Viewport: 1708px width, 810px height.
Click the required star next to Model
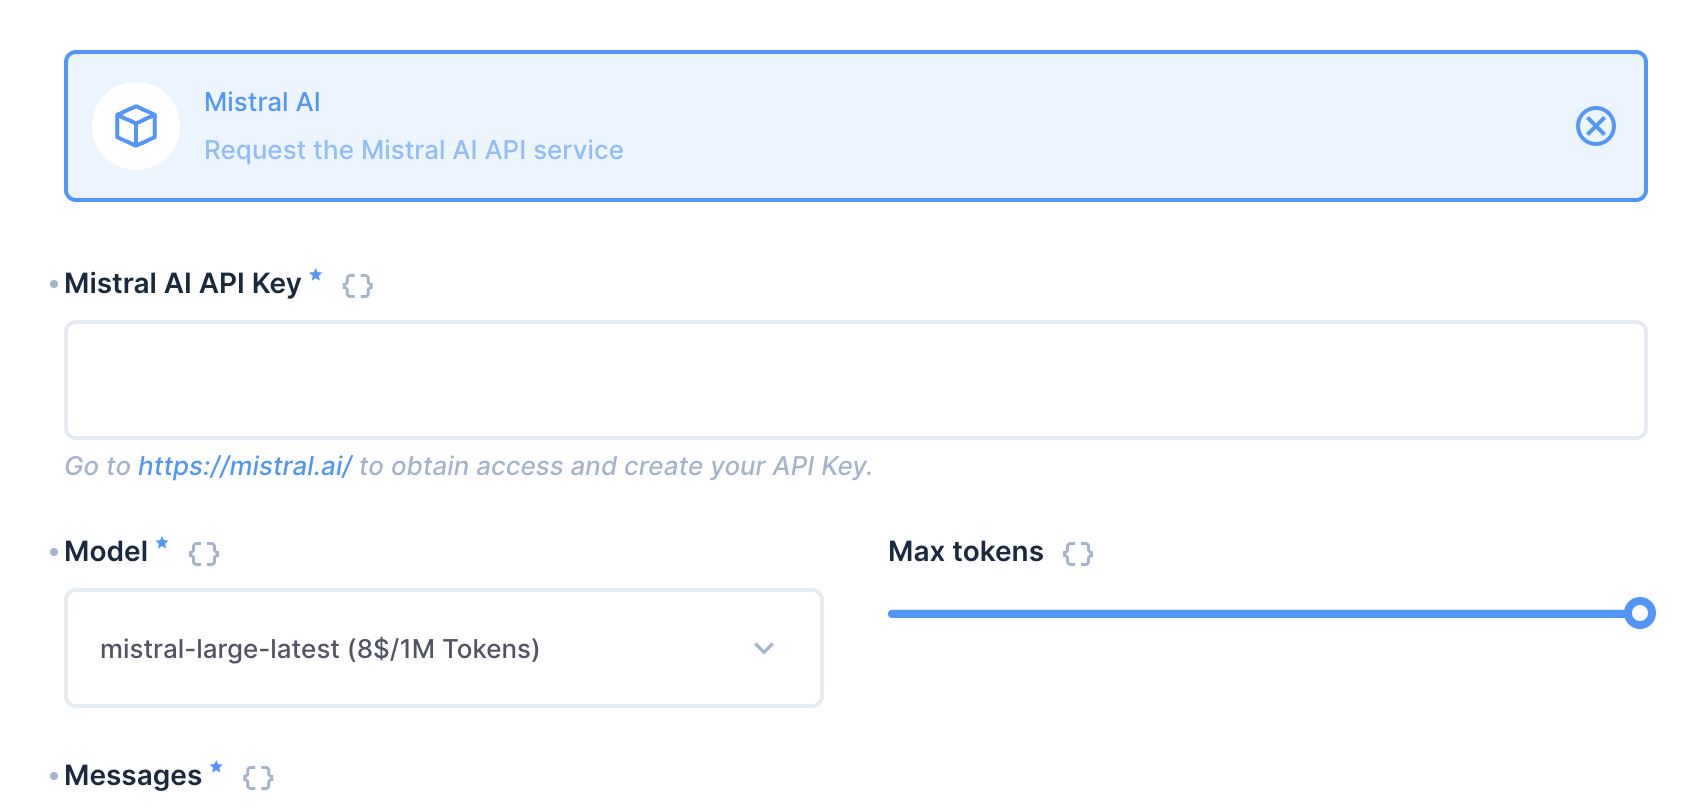(162, 544)
